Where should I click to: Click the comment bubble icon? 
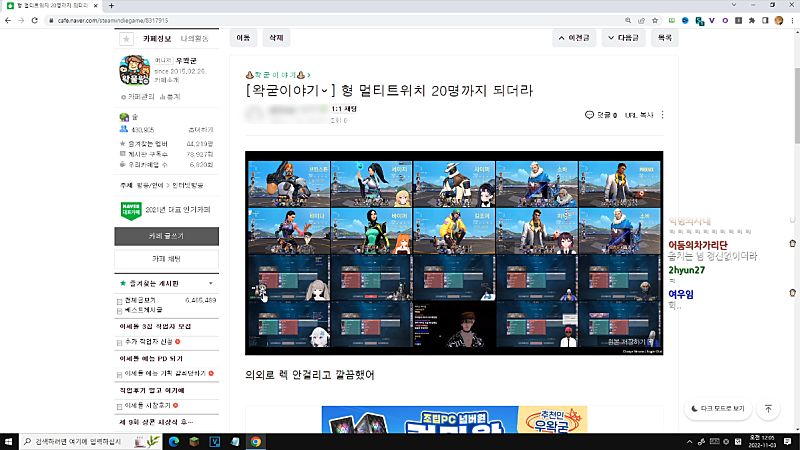pos(589,115)
